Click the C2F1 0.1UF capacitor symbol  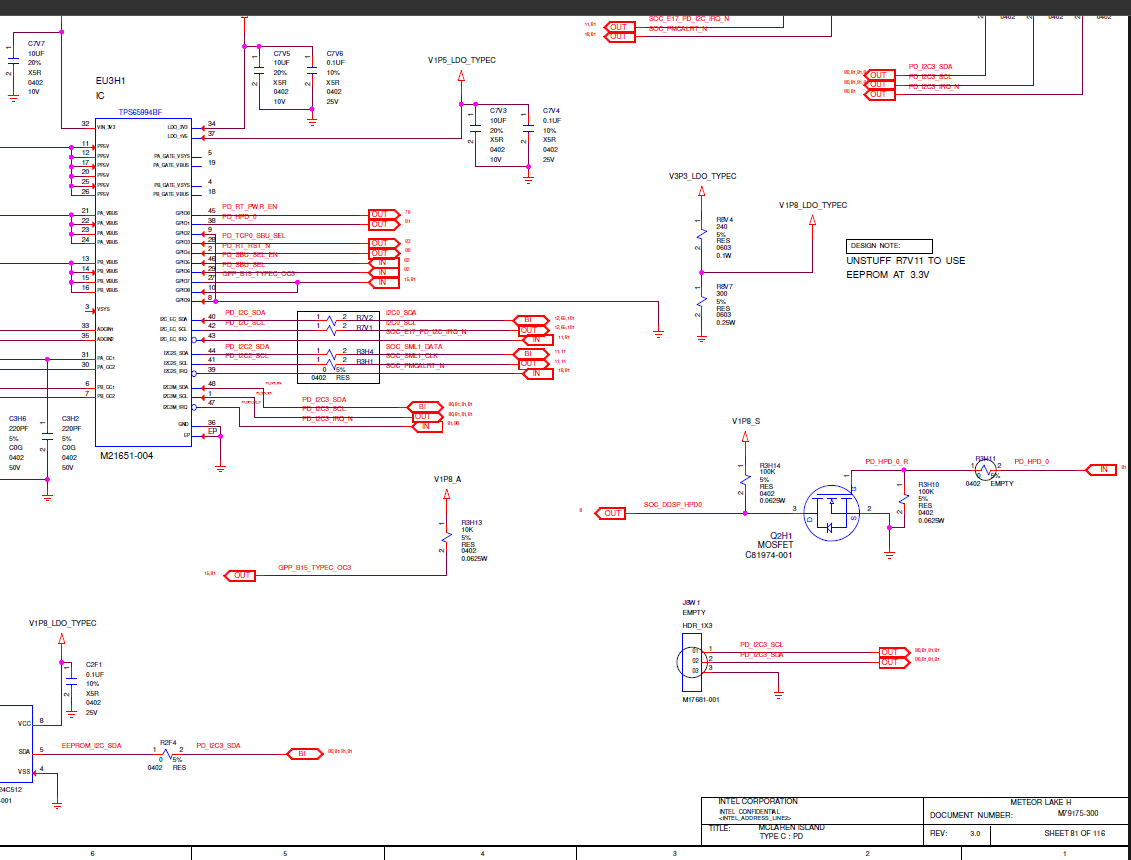71,682
